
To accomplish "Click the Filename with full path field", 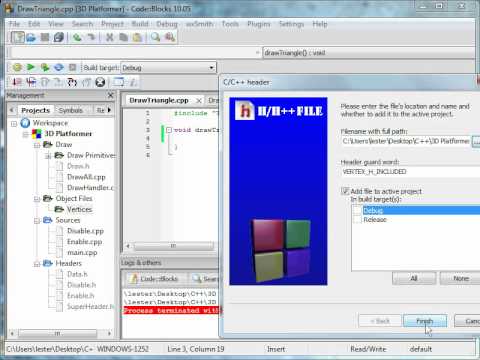I will point(406,141).
